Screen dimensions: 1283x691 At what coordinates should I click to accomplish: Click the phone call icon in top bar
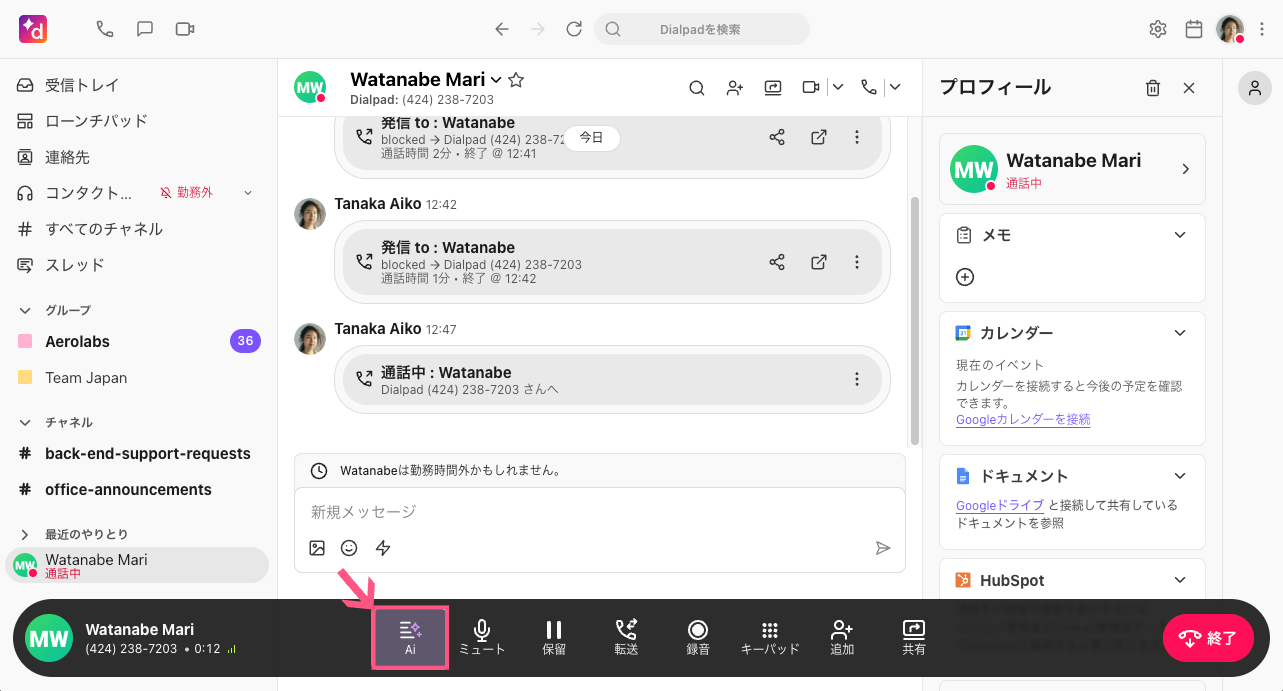coord(105,29)
